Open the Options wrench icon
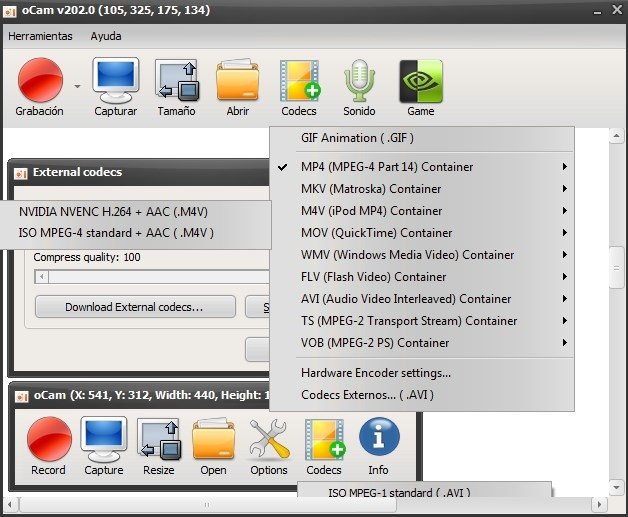 269,439
